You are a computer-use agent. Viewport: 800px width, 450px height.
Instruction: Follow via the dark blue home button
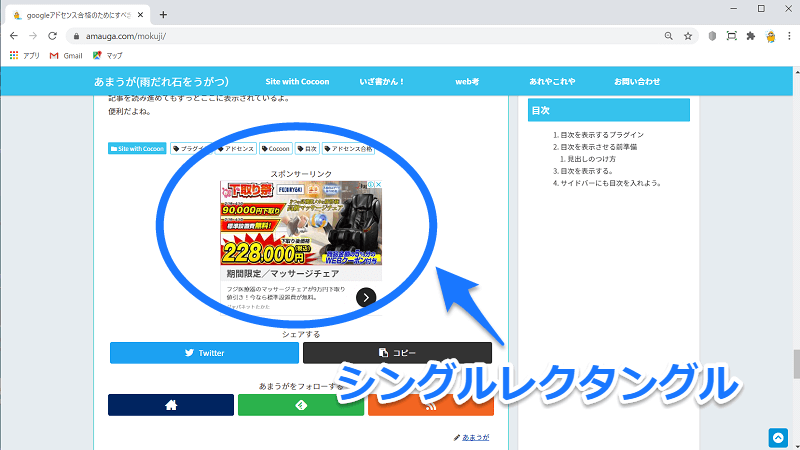click(x=171, y=405)
